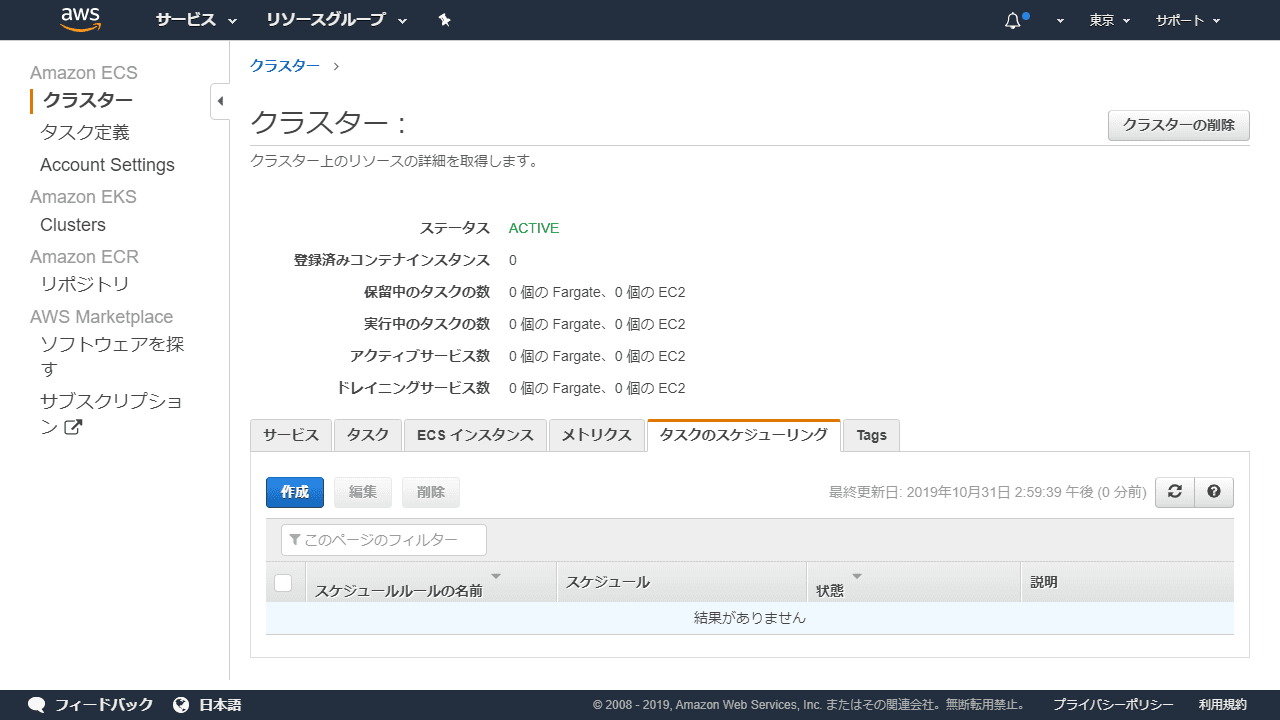The image size is (1280, 720).
Task: Select クラスター in the sidebar
Action: pos(88,100)
